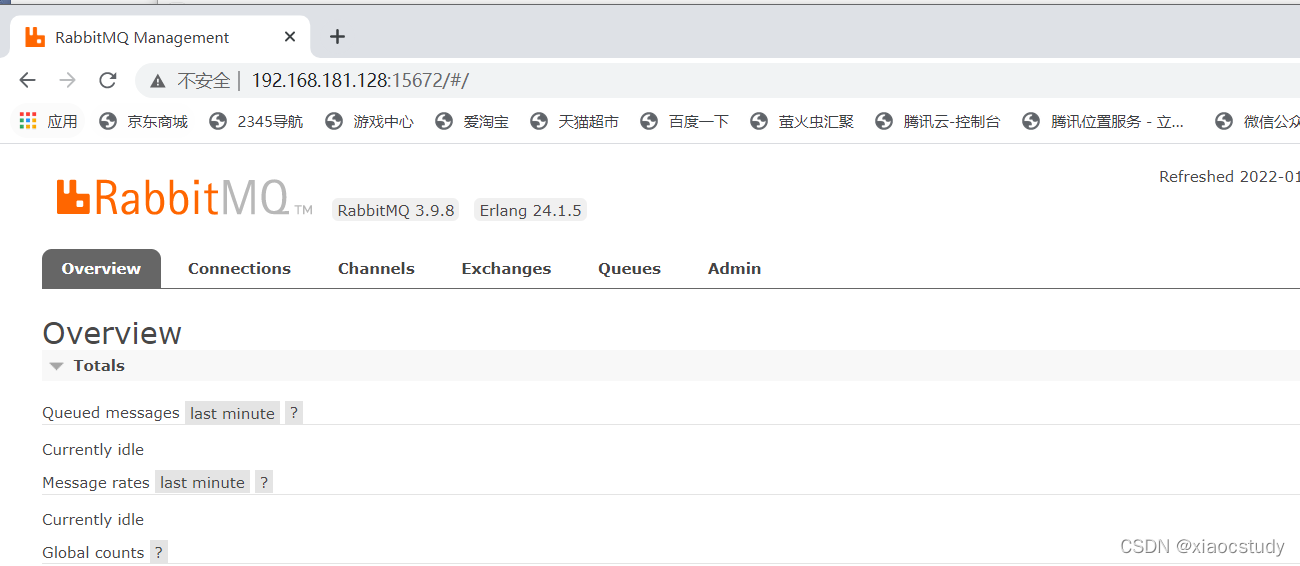Image resolution: width=1300 pixels, height=566 pixels.
Task: Open help for Queued messages
Action: tap(293, 413)
